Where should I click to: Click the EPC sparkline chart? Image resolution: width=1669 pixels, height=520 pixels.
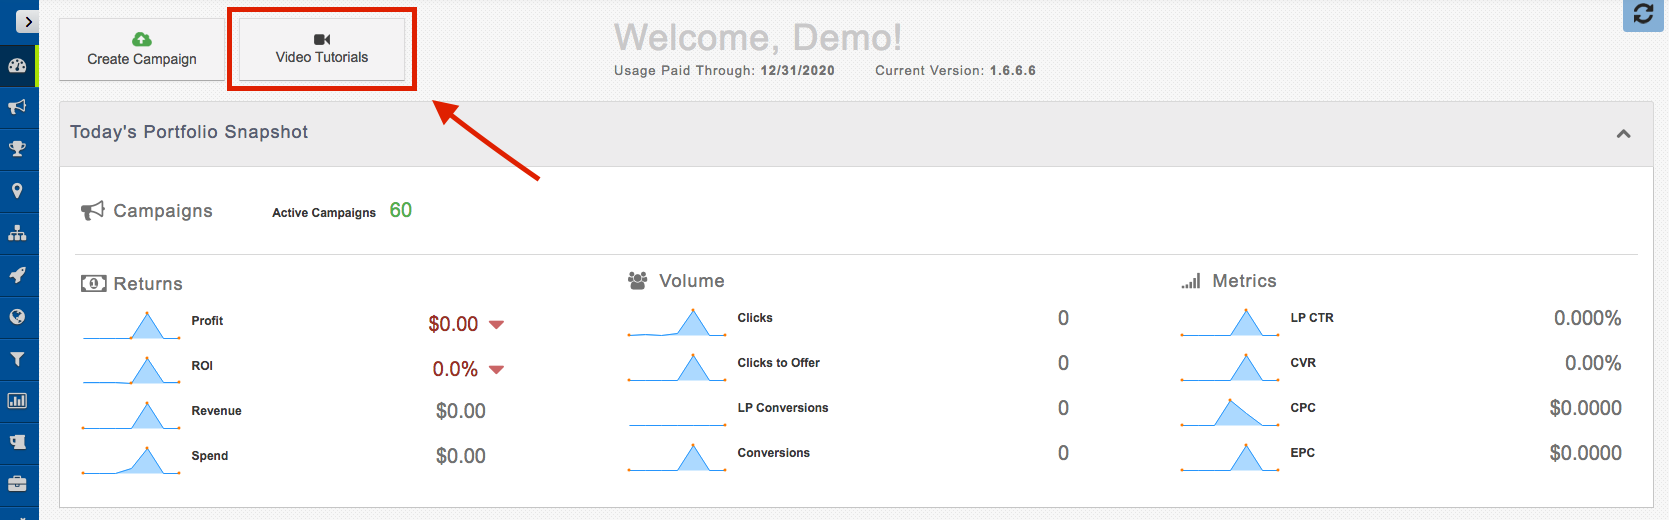[1230, 457]
